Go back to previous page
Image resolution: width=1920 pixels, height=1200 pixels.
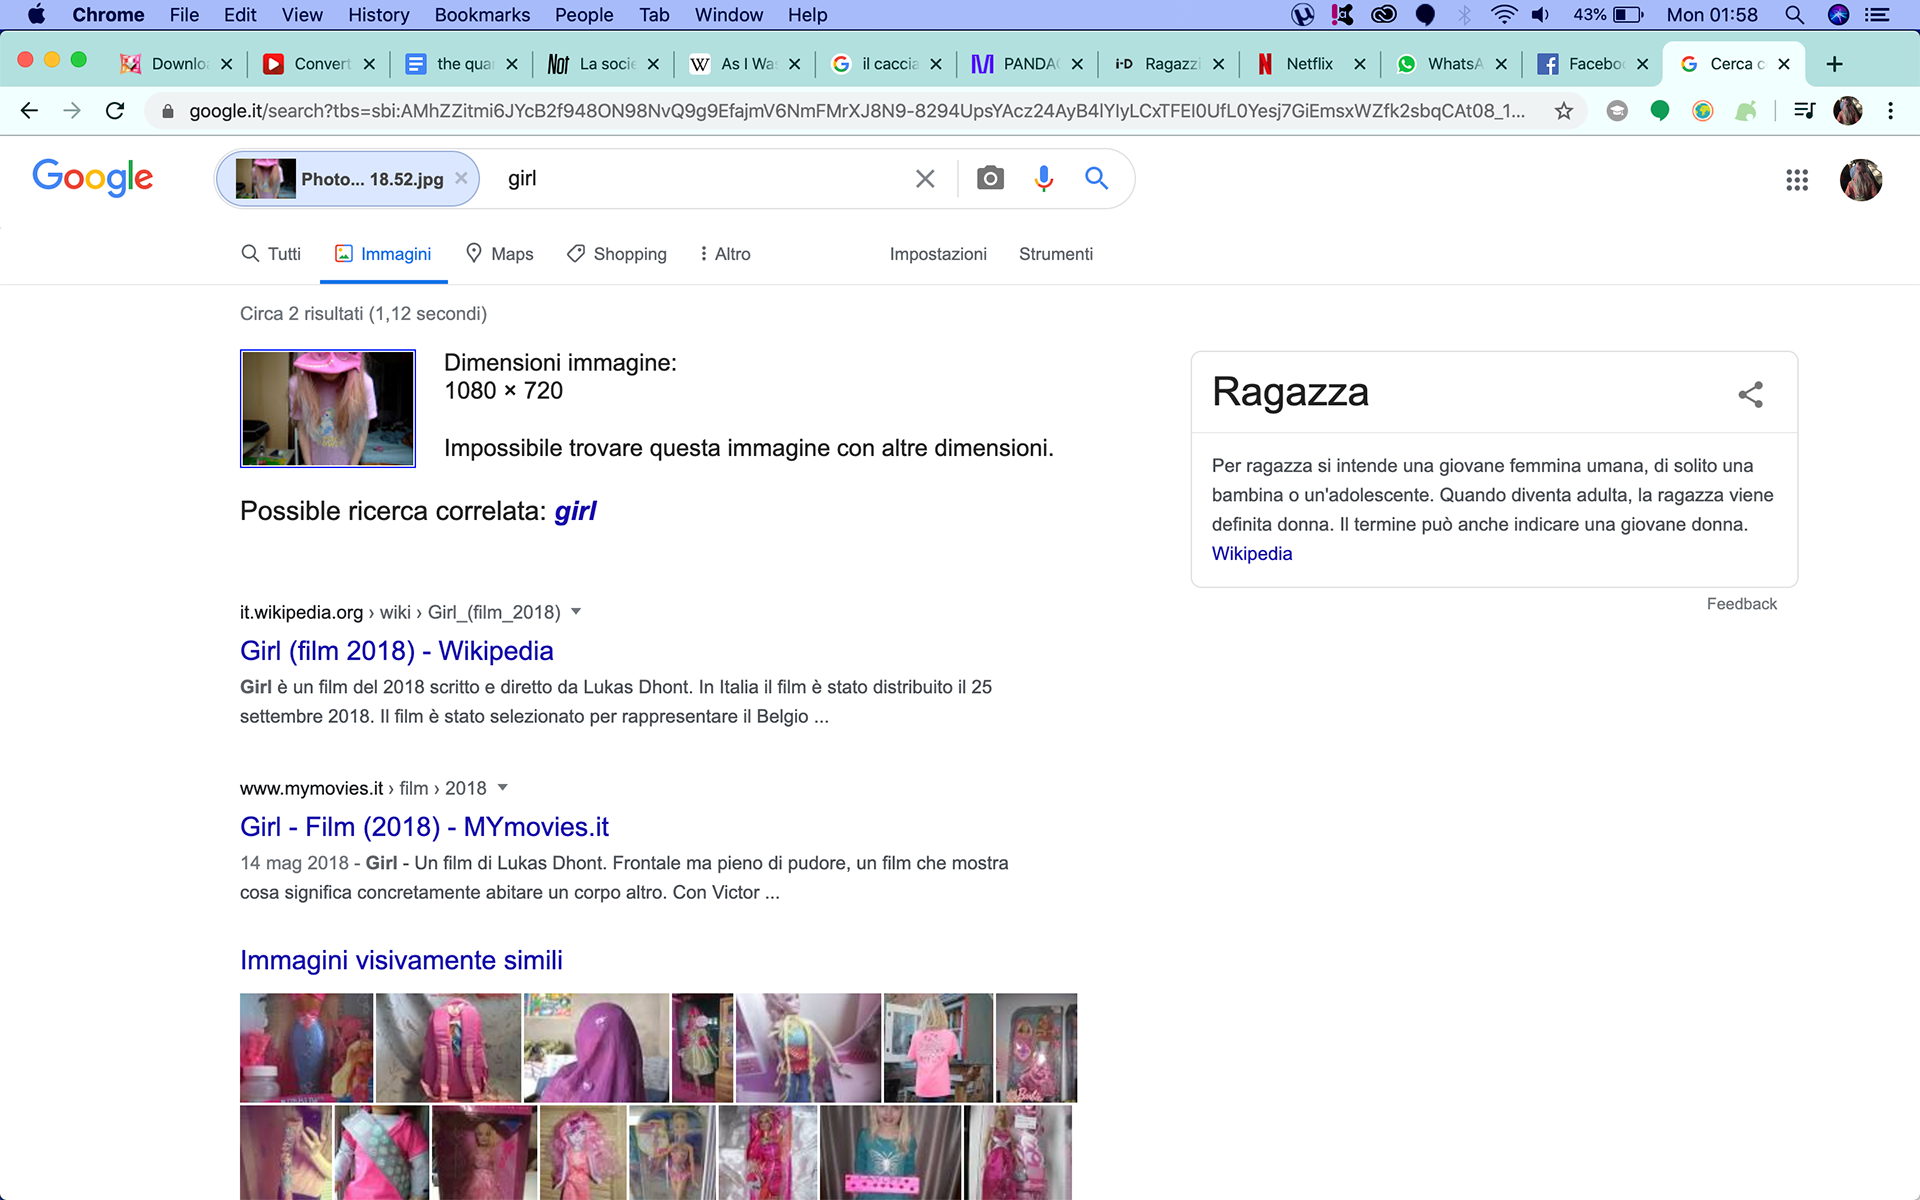29,111
